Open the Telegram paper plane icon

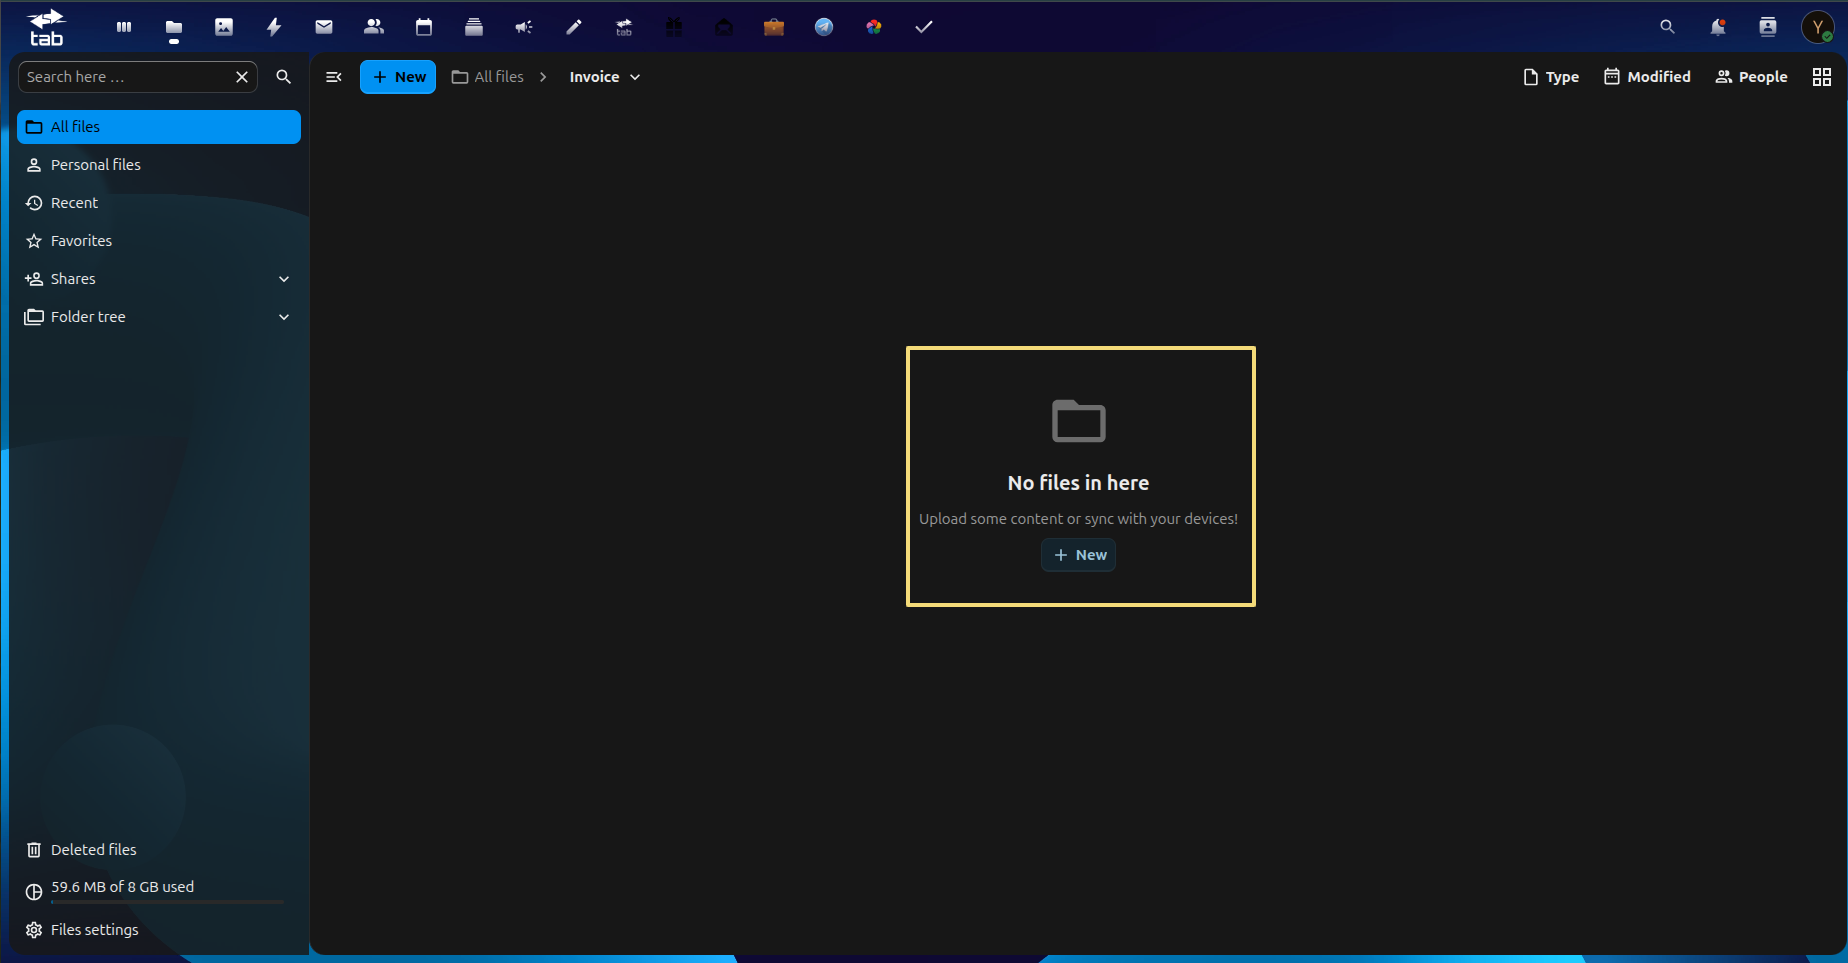(824, 27)
